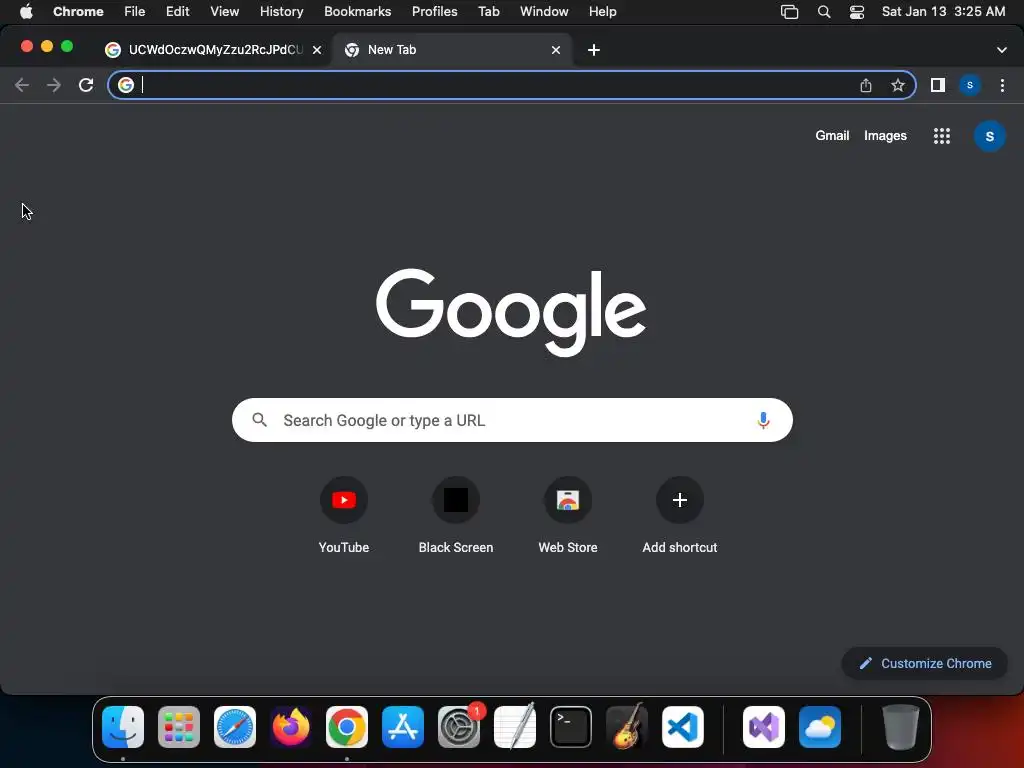Open Visual Studio from the Dock
The height and width of the screenshot is (768, 1024).
[764, 727]
